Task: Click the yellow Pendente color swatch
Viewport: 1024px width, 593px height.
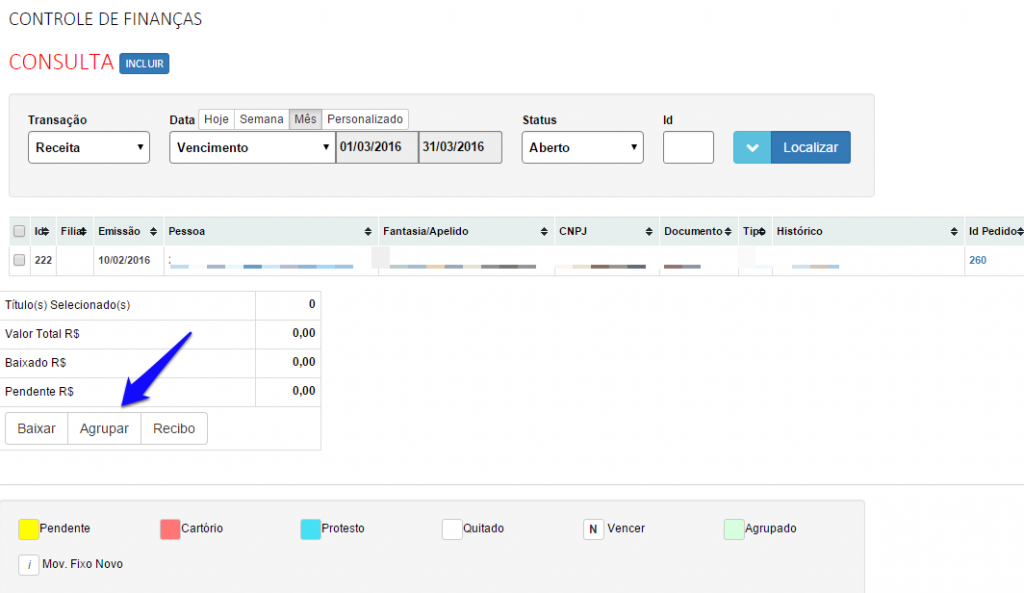Action: pyautogui.click(x=29, y=529)
